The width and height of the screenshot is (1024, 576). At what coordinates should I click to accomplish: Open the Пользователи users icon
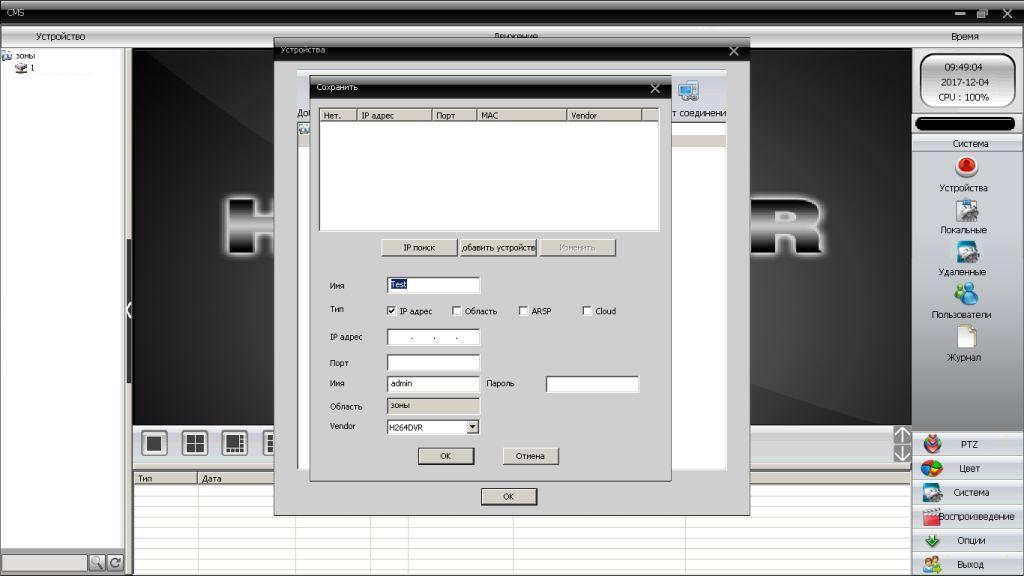(966, 295)
